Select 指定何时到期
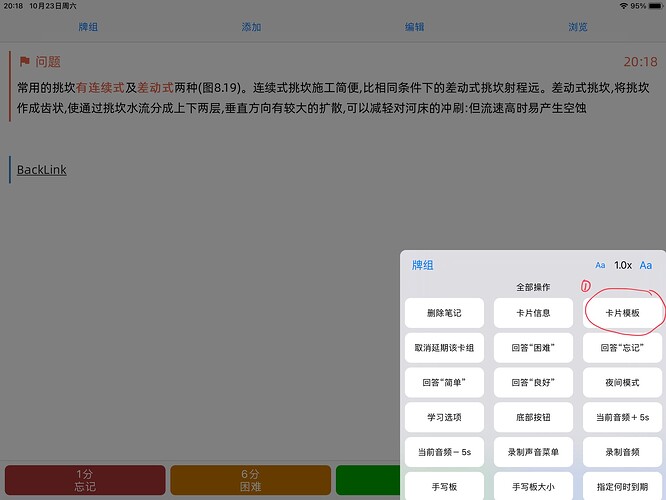Viewport: 666px width, 500px height. 622,486
